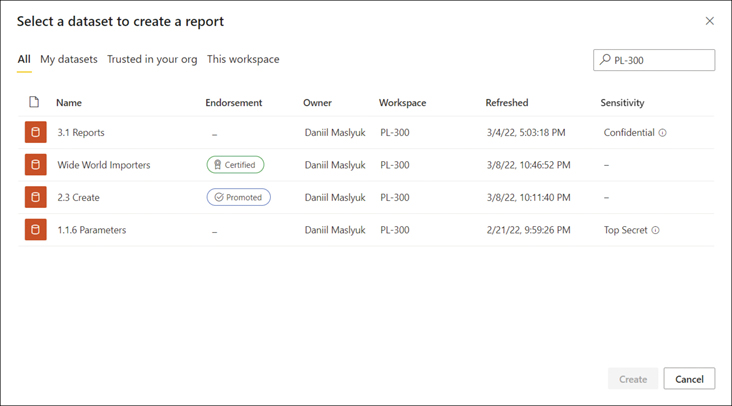Switch to the My datasets tab
Image resolution: width=732 pixels, height=406 pixels.
[x=69, y=59]
